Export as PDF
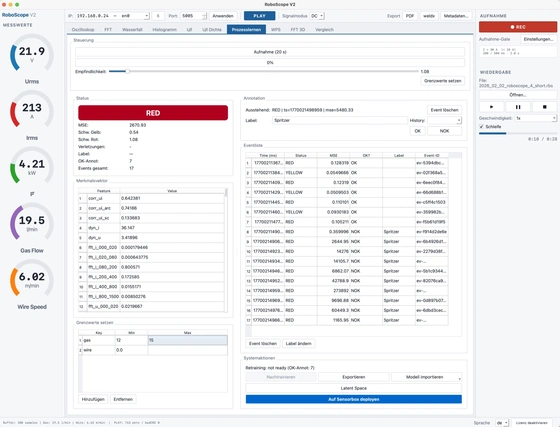The height and width of the screenshot is (427, 560). click(x=410, y=16)
